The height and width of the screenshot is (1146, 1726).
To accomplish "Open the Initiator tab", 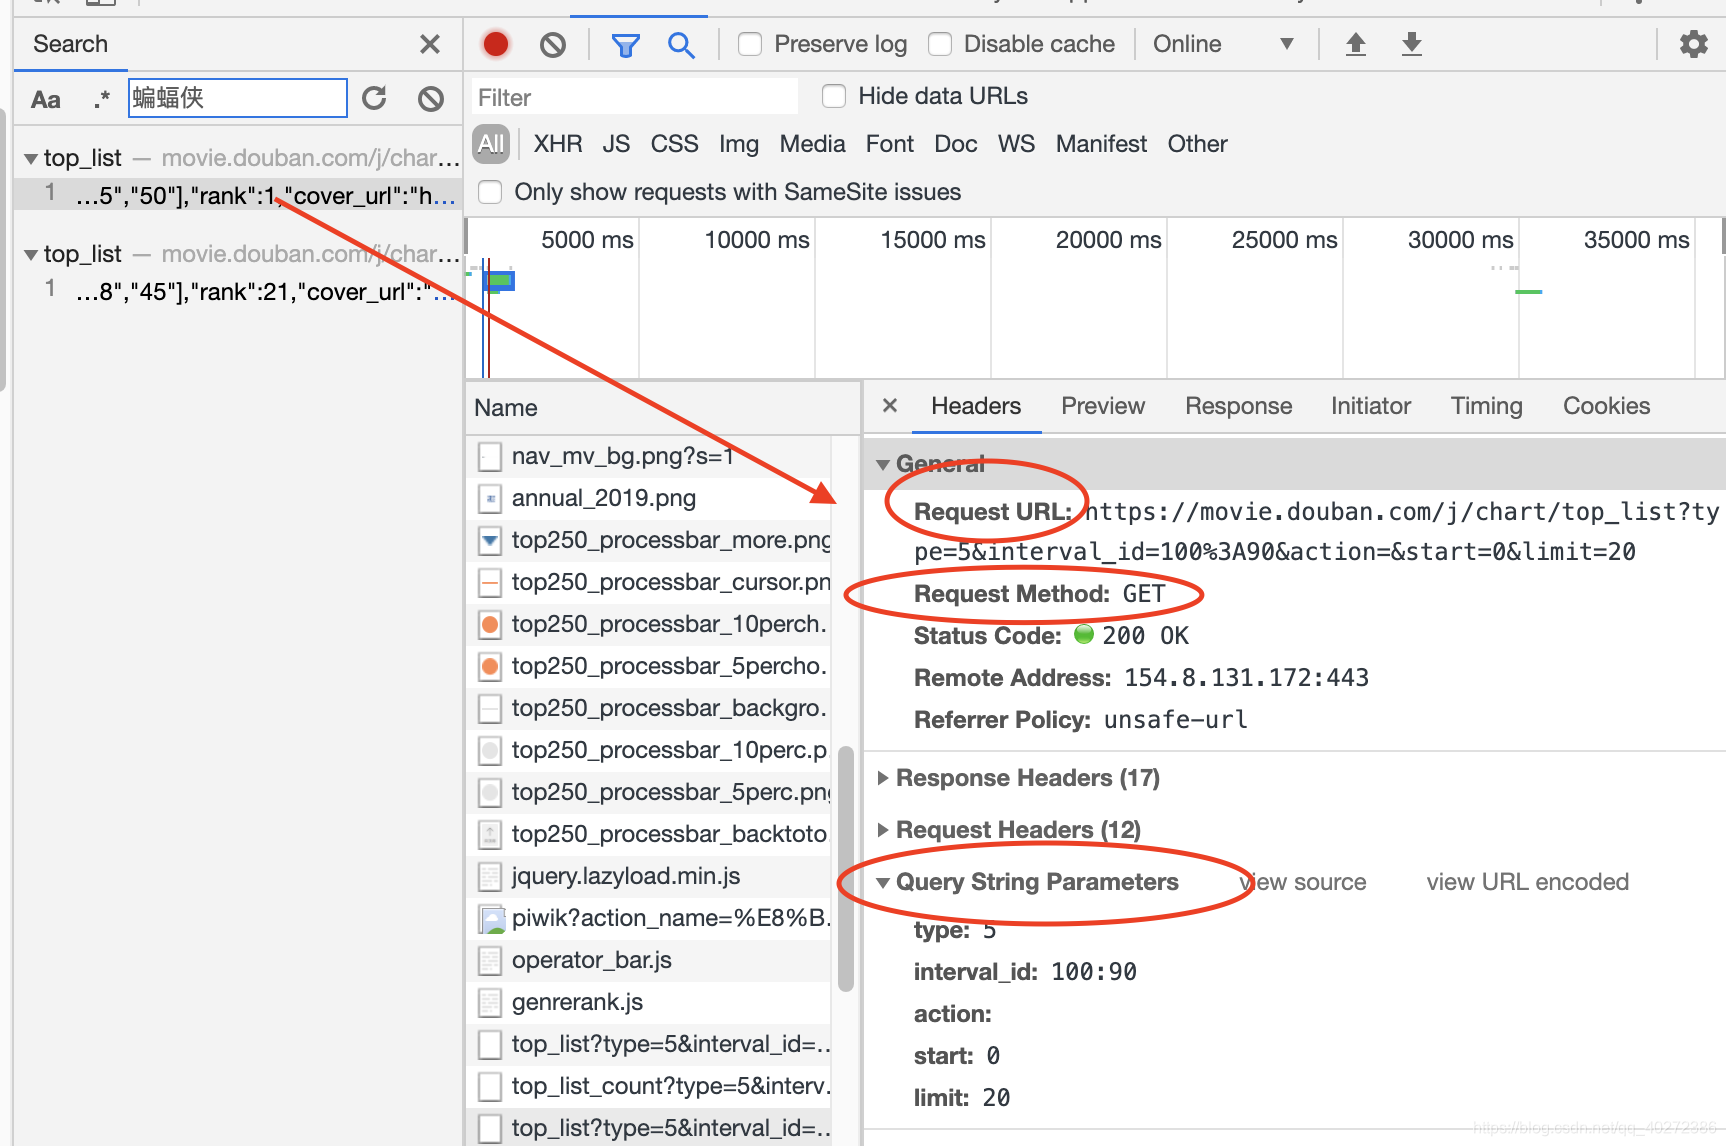I will (1370, 406).
